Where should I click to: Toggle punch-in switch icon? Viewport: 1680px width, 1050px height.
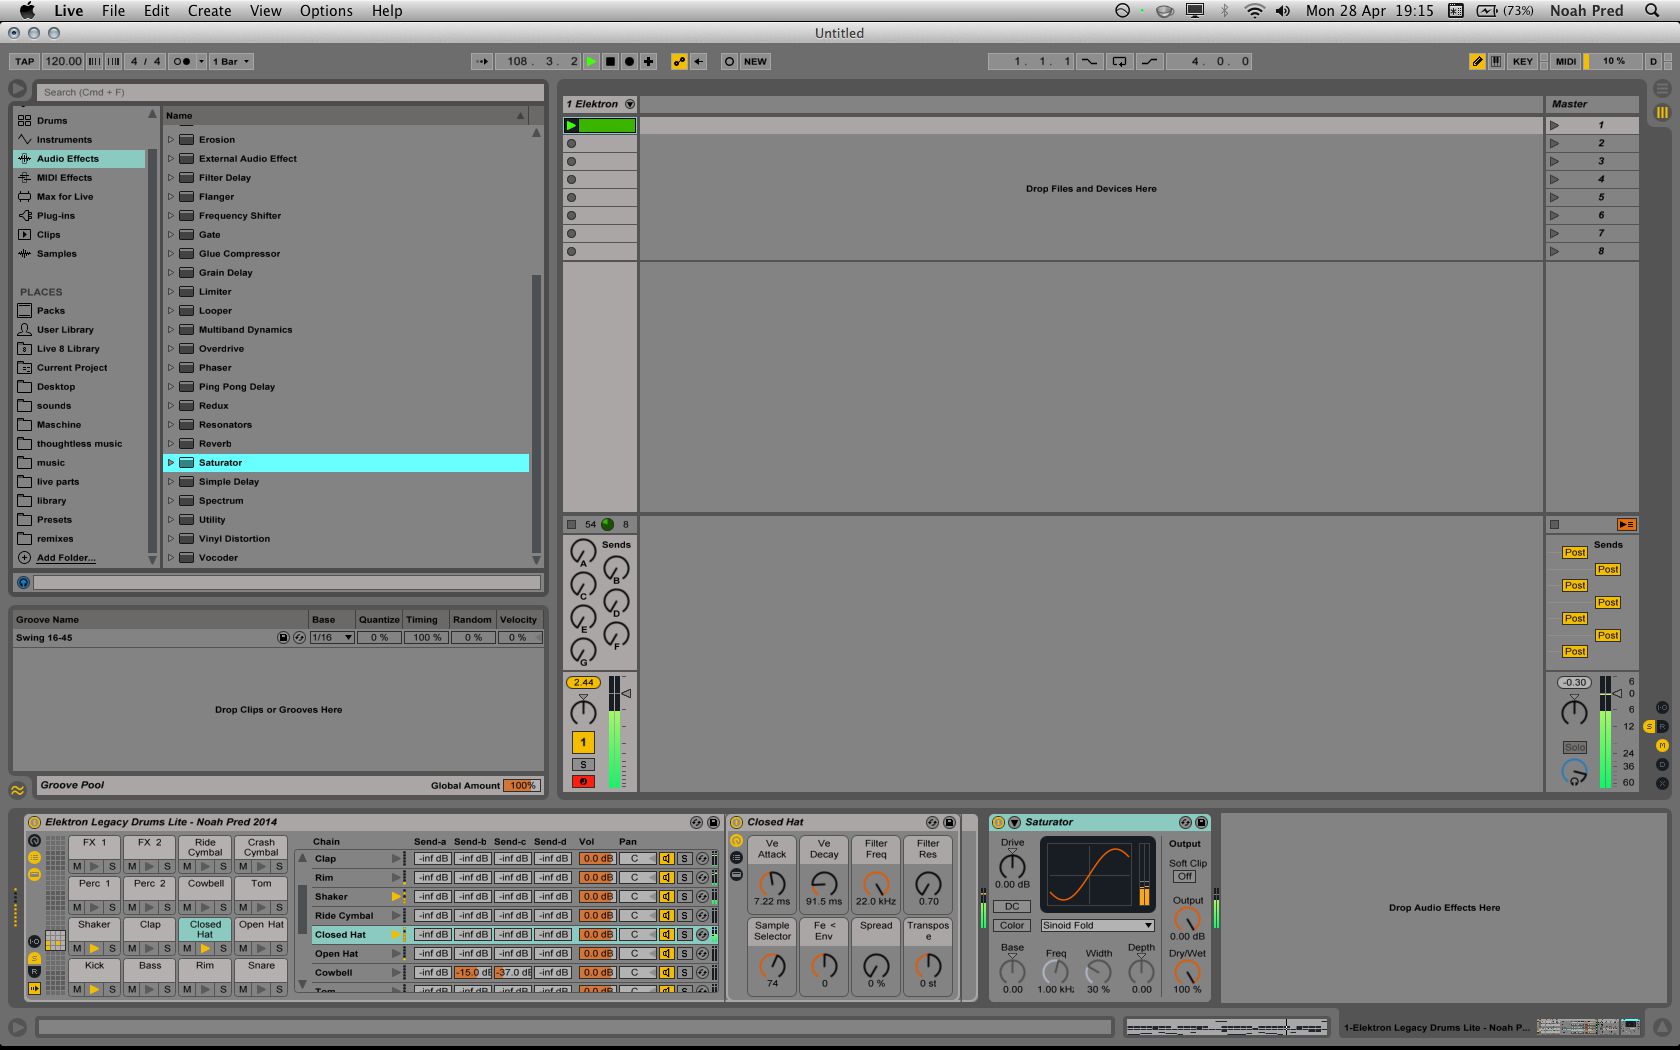[x=1089, y=61]
